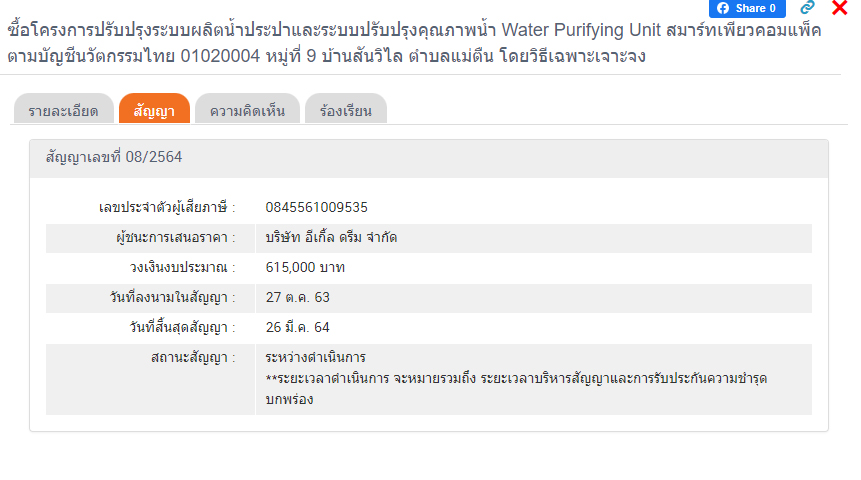Click the tax ID number 0845561009535
Image resolution: width=861 pixels, height=480 pixels.
(317, 207)
